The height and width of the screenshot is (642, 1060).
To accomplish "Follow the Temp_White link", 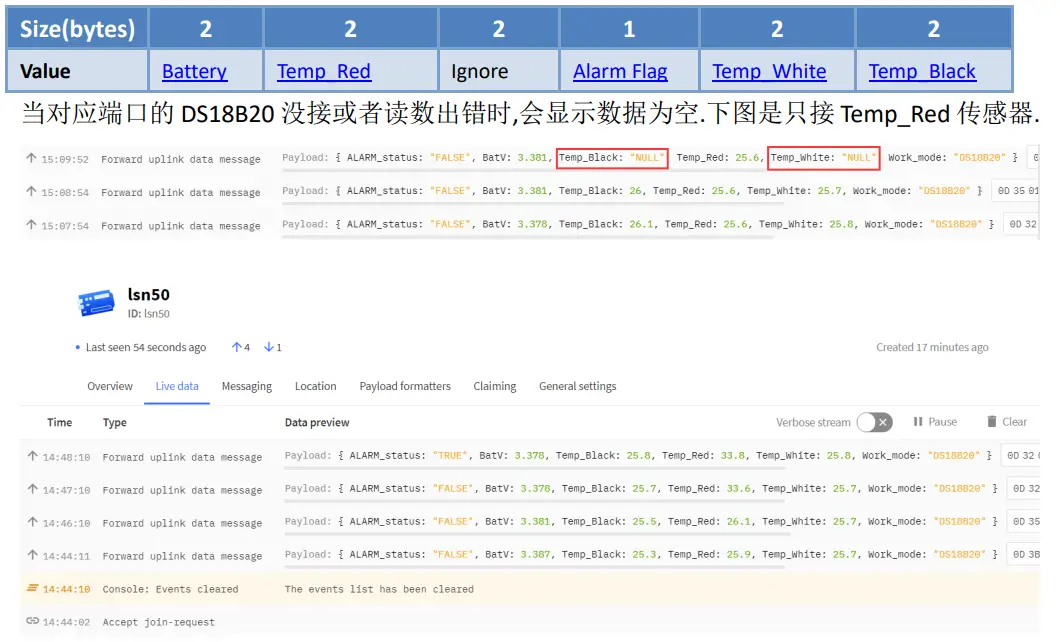I will (769, 72).
